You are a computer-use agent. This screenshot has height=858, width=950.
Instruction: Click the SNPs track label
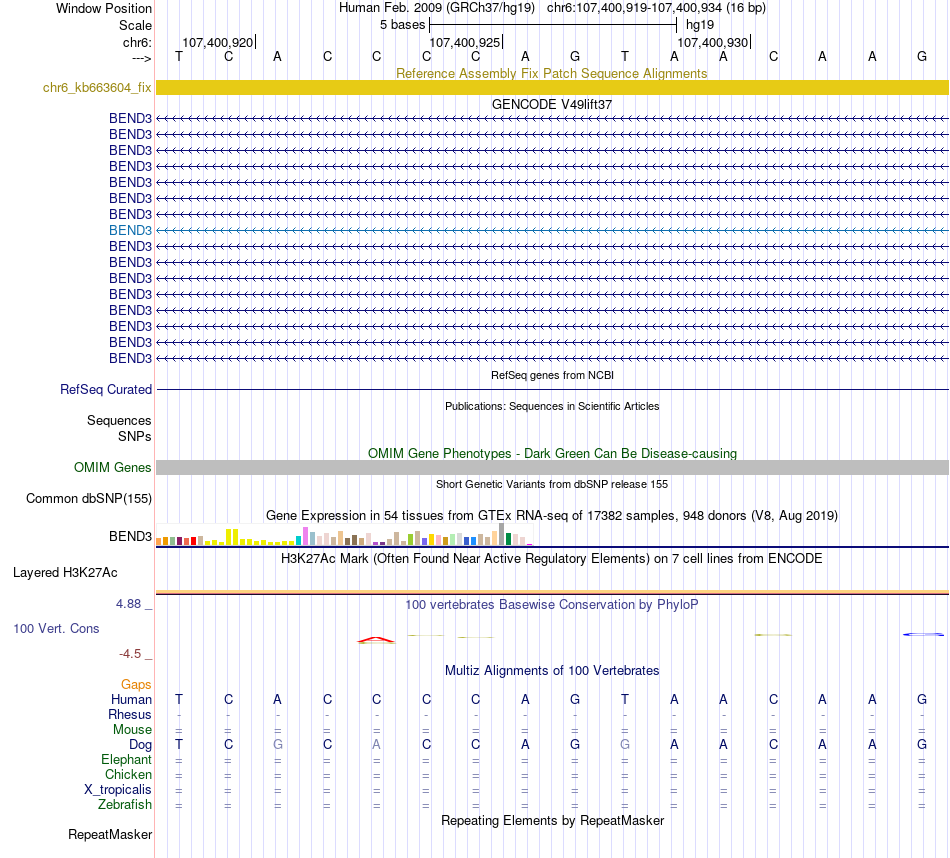tap(135, 436)
